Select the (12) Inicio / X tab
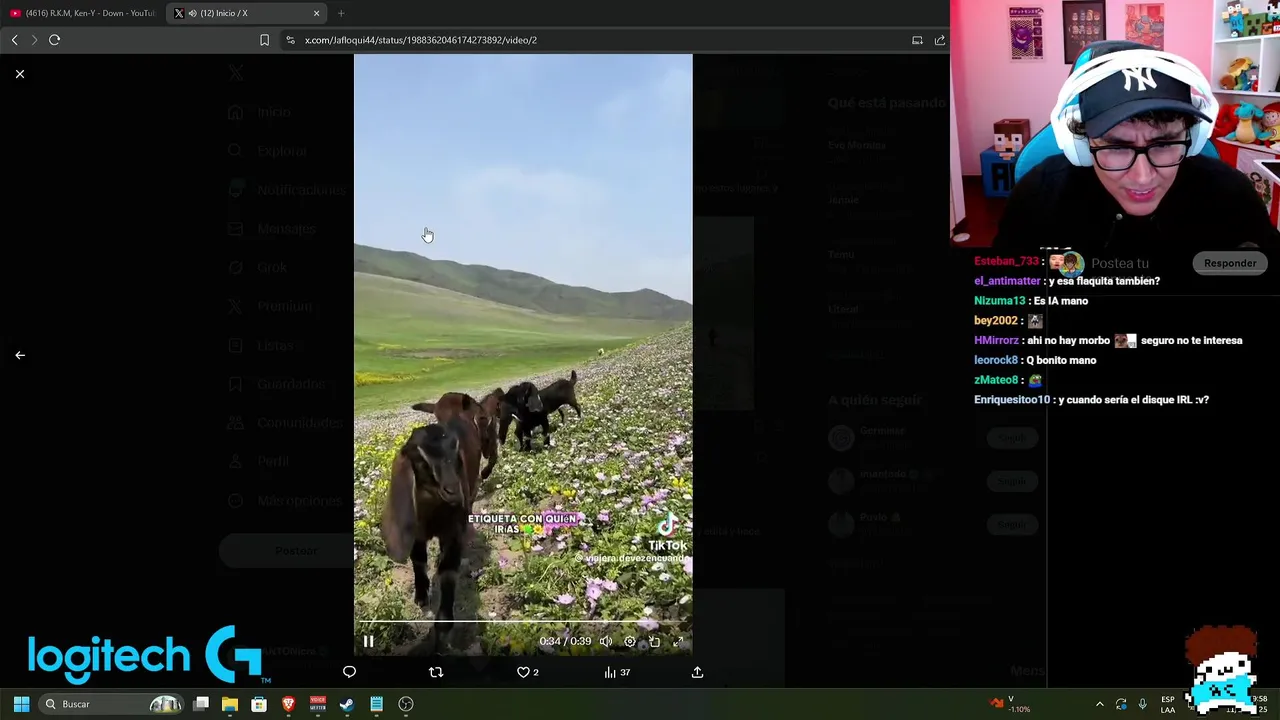 coord(244,13)
